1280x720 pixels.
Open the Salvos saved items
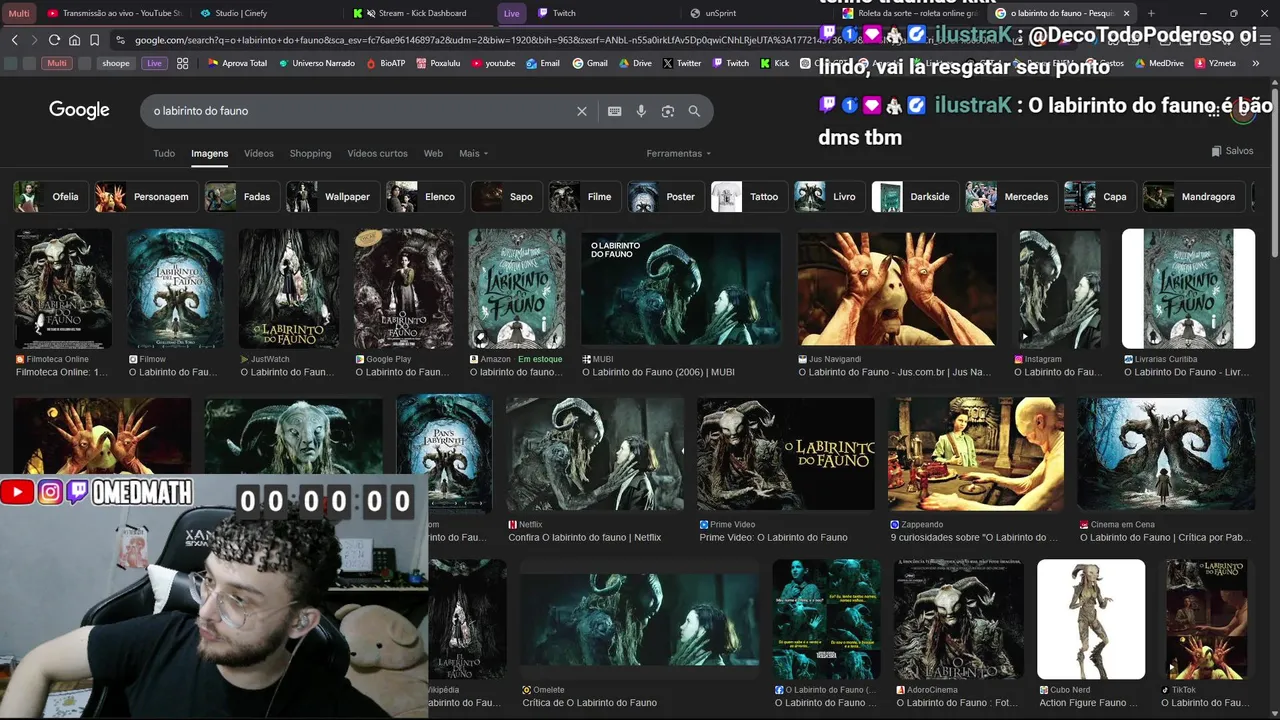[1232, 151]
